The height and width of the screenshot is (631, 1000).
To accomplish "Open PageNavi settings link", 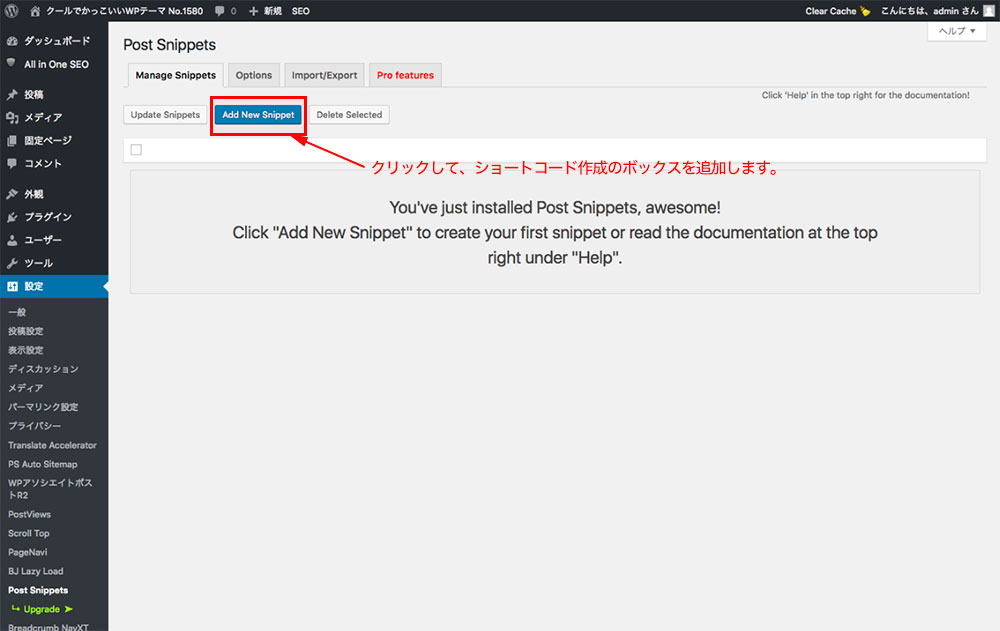I will (27, 553).
